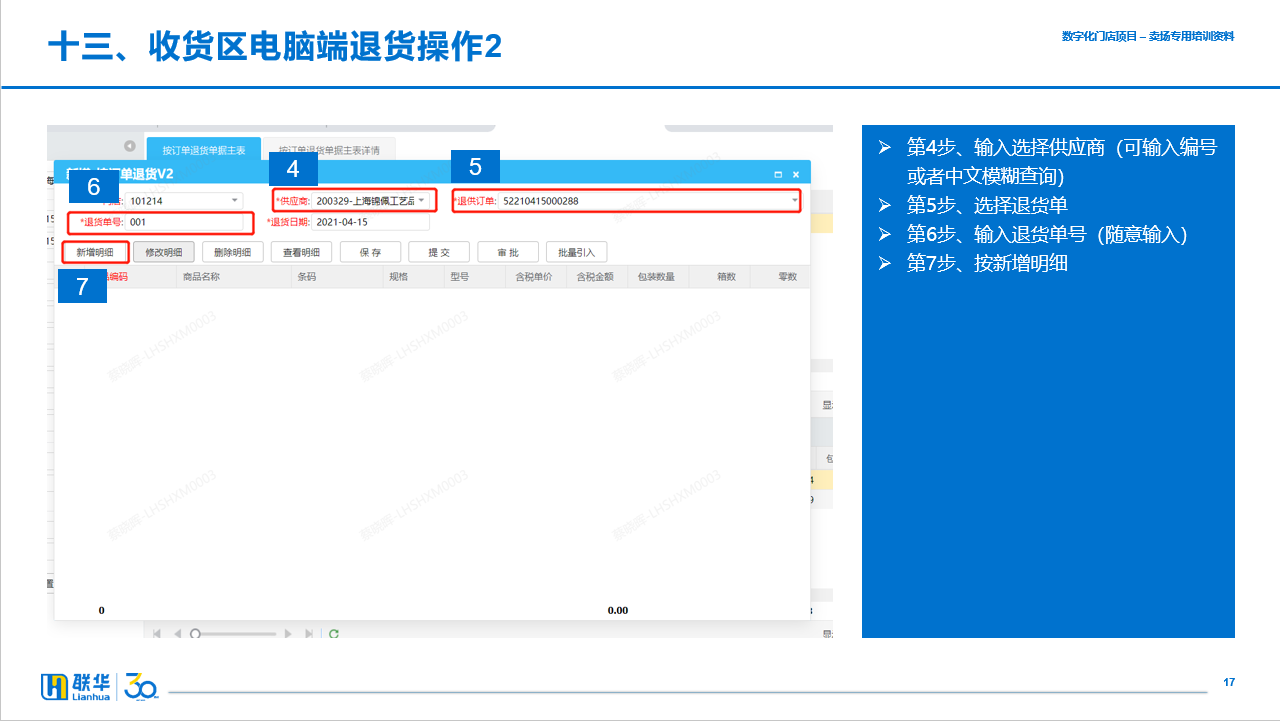Click the 查看明细 button
1280x721 pixels.
pos(302,252)
